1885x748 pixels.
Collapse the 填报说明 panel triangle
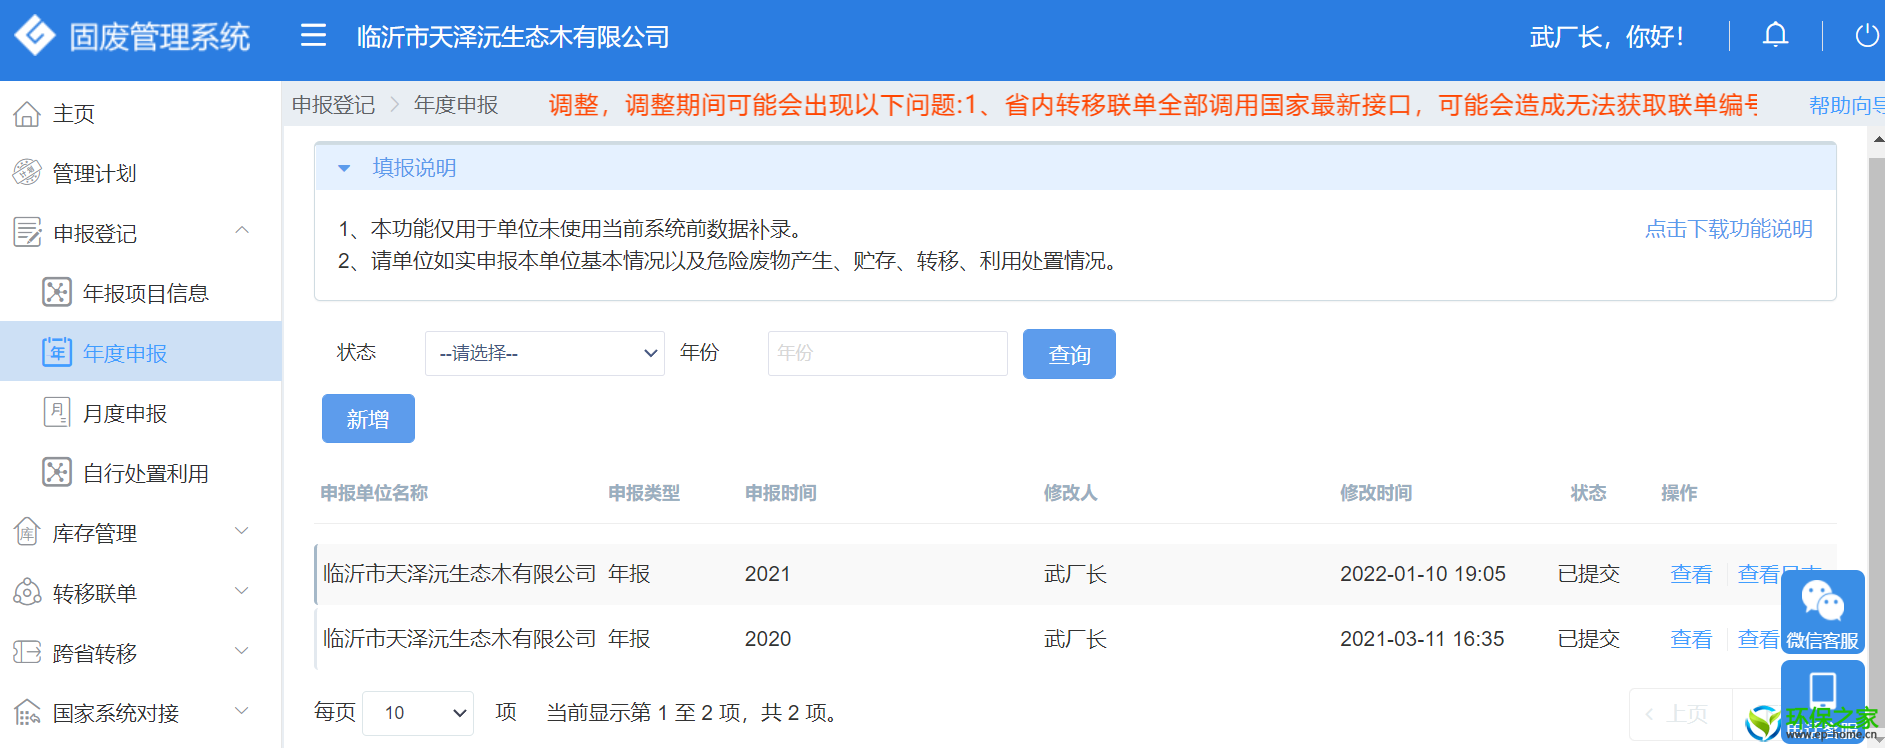point(344,168)
